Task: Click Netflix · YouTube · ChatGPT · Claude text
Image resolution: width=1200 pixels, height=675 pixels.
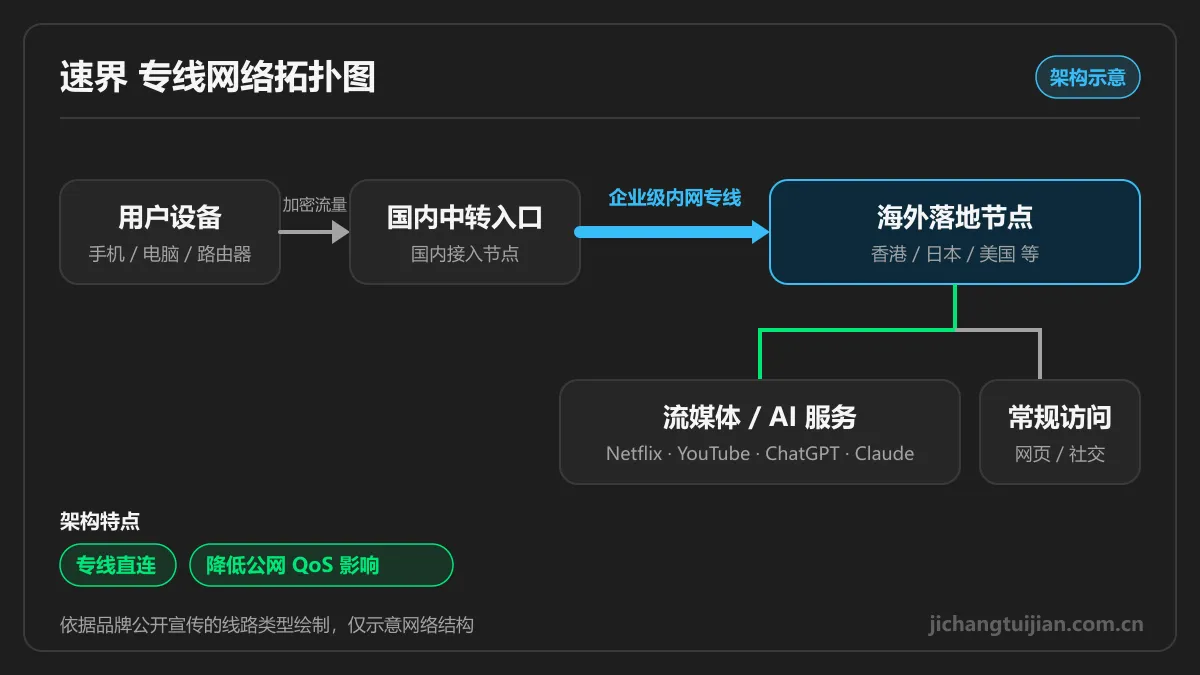Action: coord(760,454)
